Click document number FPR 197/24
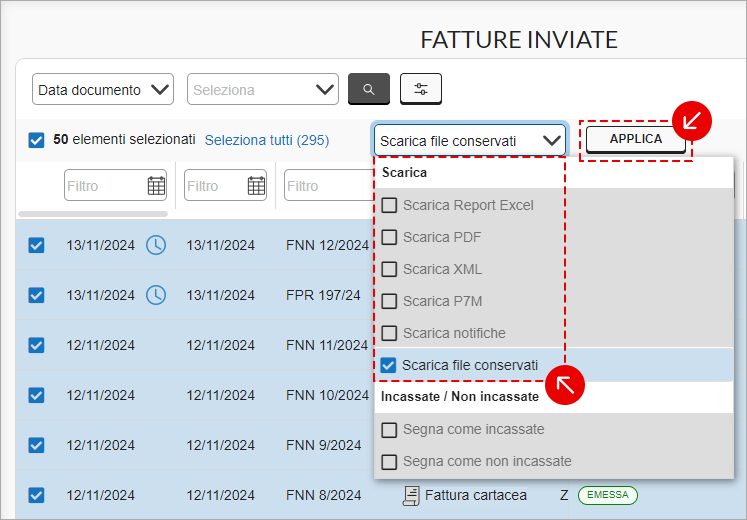 [323, 295]
